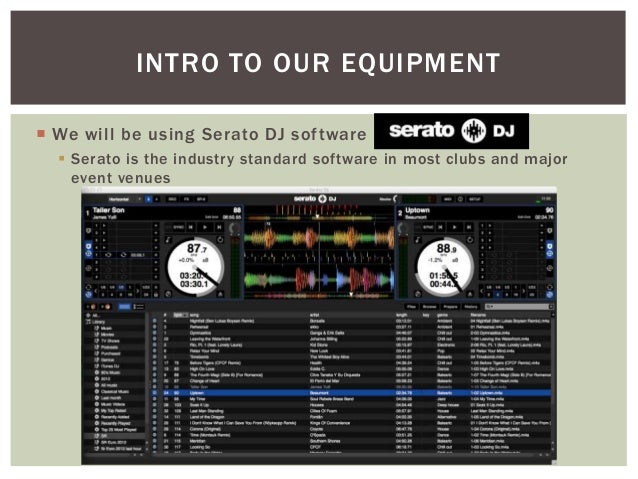Toggle keylock note icon on deck 2
Image resolution: width=638 pixels, height=479 pixels.
(418, 240)
